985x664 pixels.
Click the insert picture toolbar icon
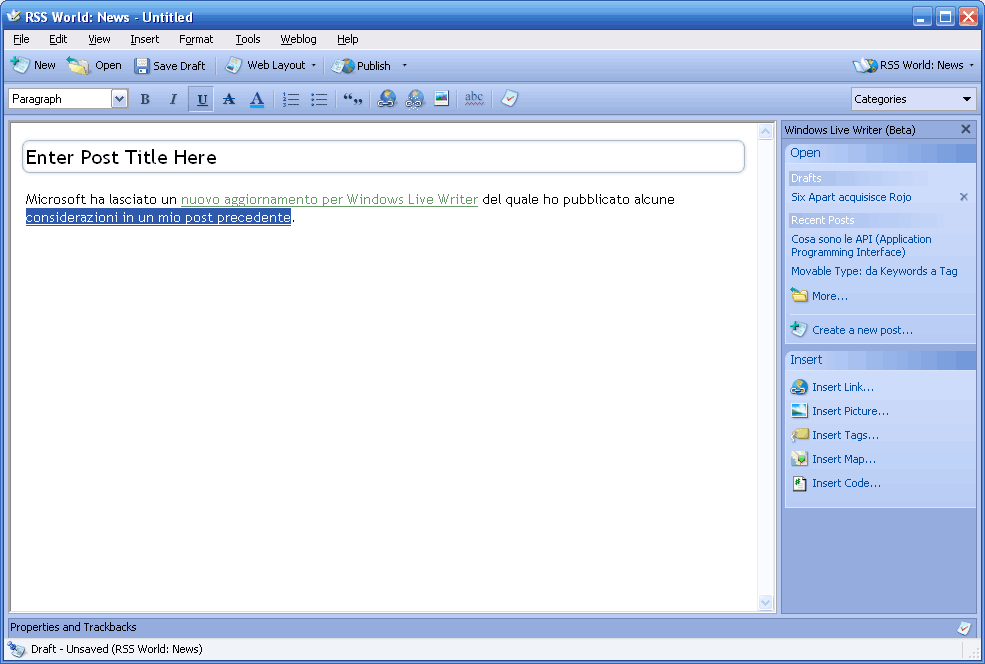442,99
